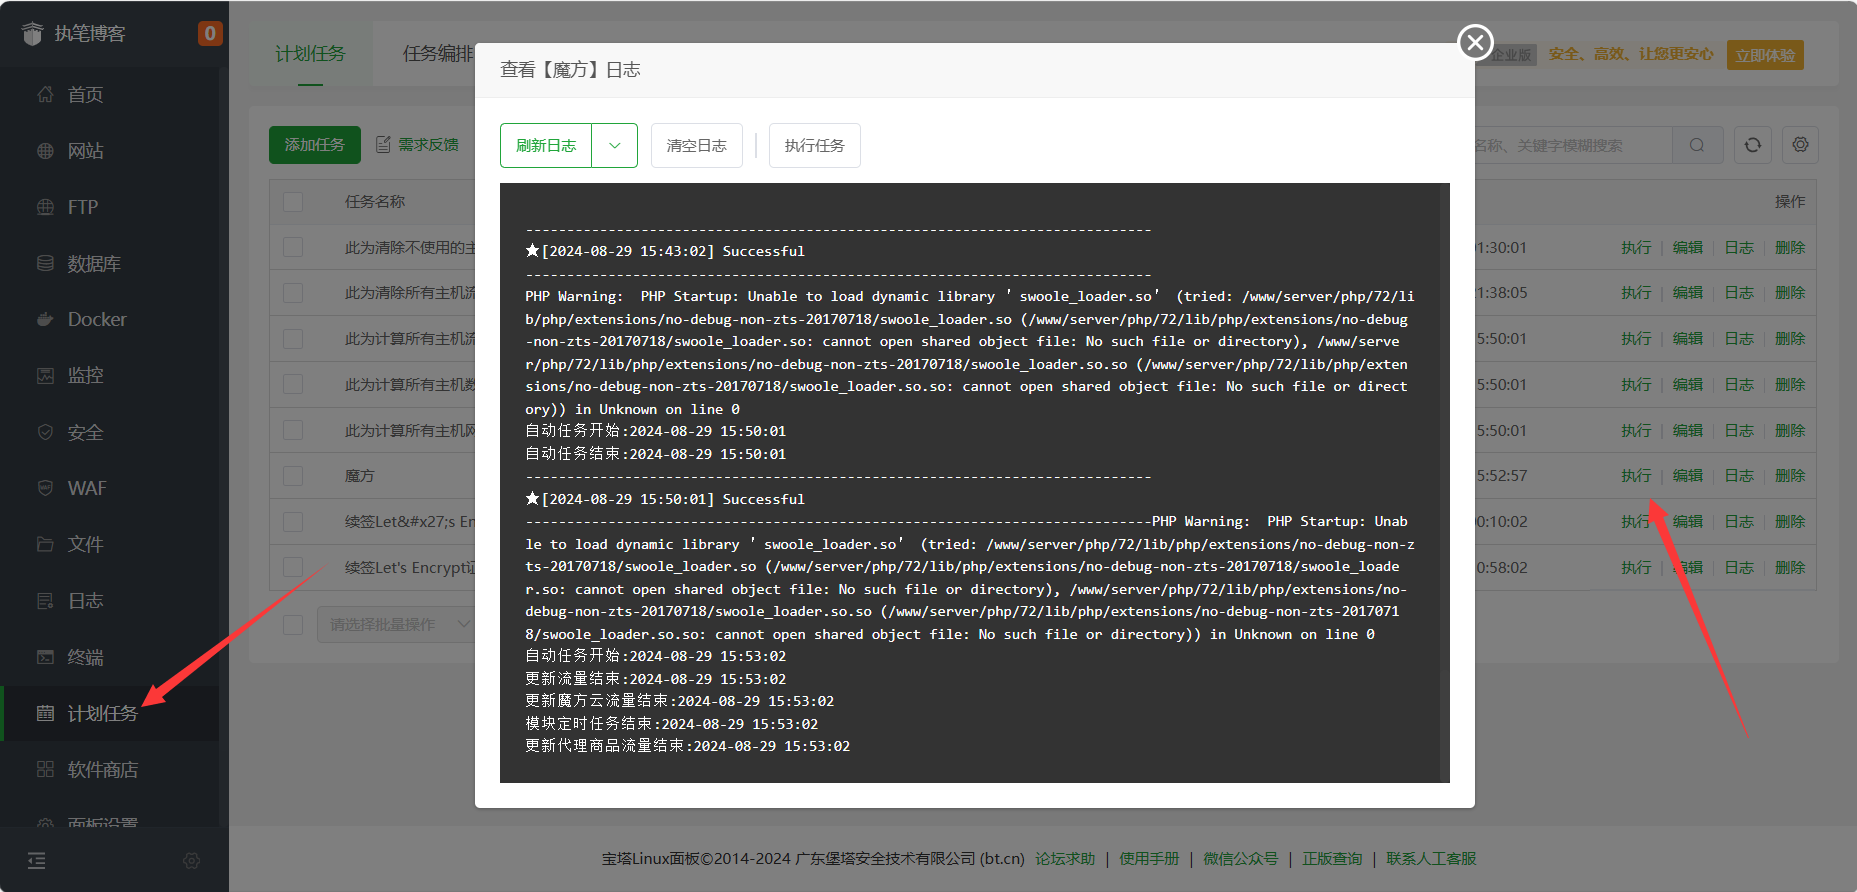Open the 监控 monitoring icon

[45, 376]
